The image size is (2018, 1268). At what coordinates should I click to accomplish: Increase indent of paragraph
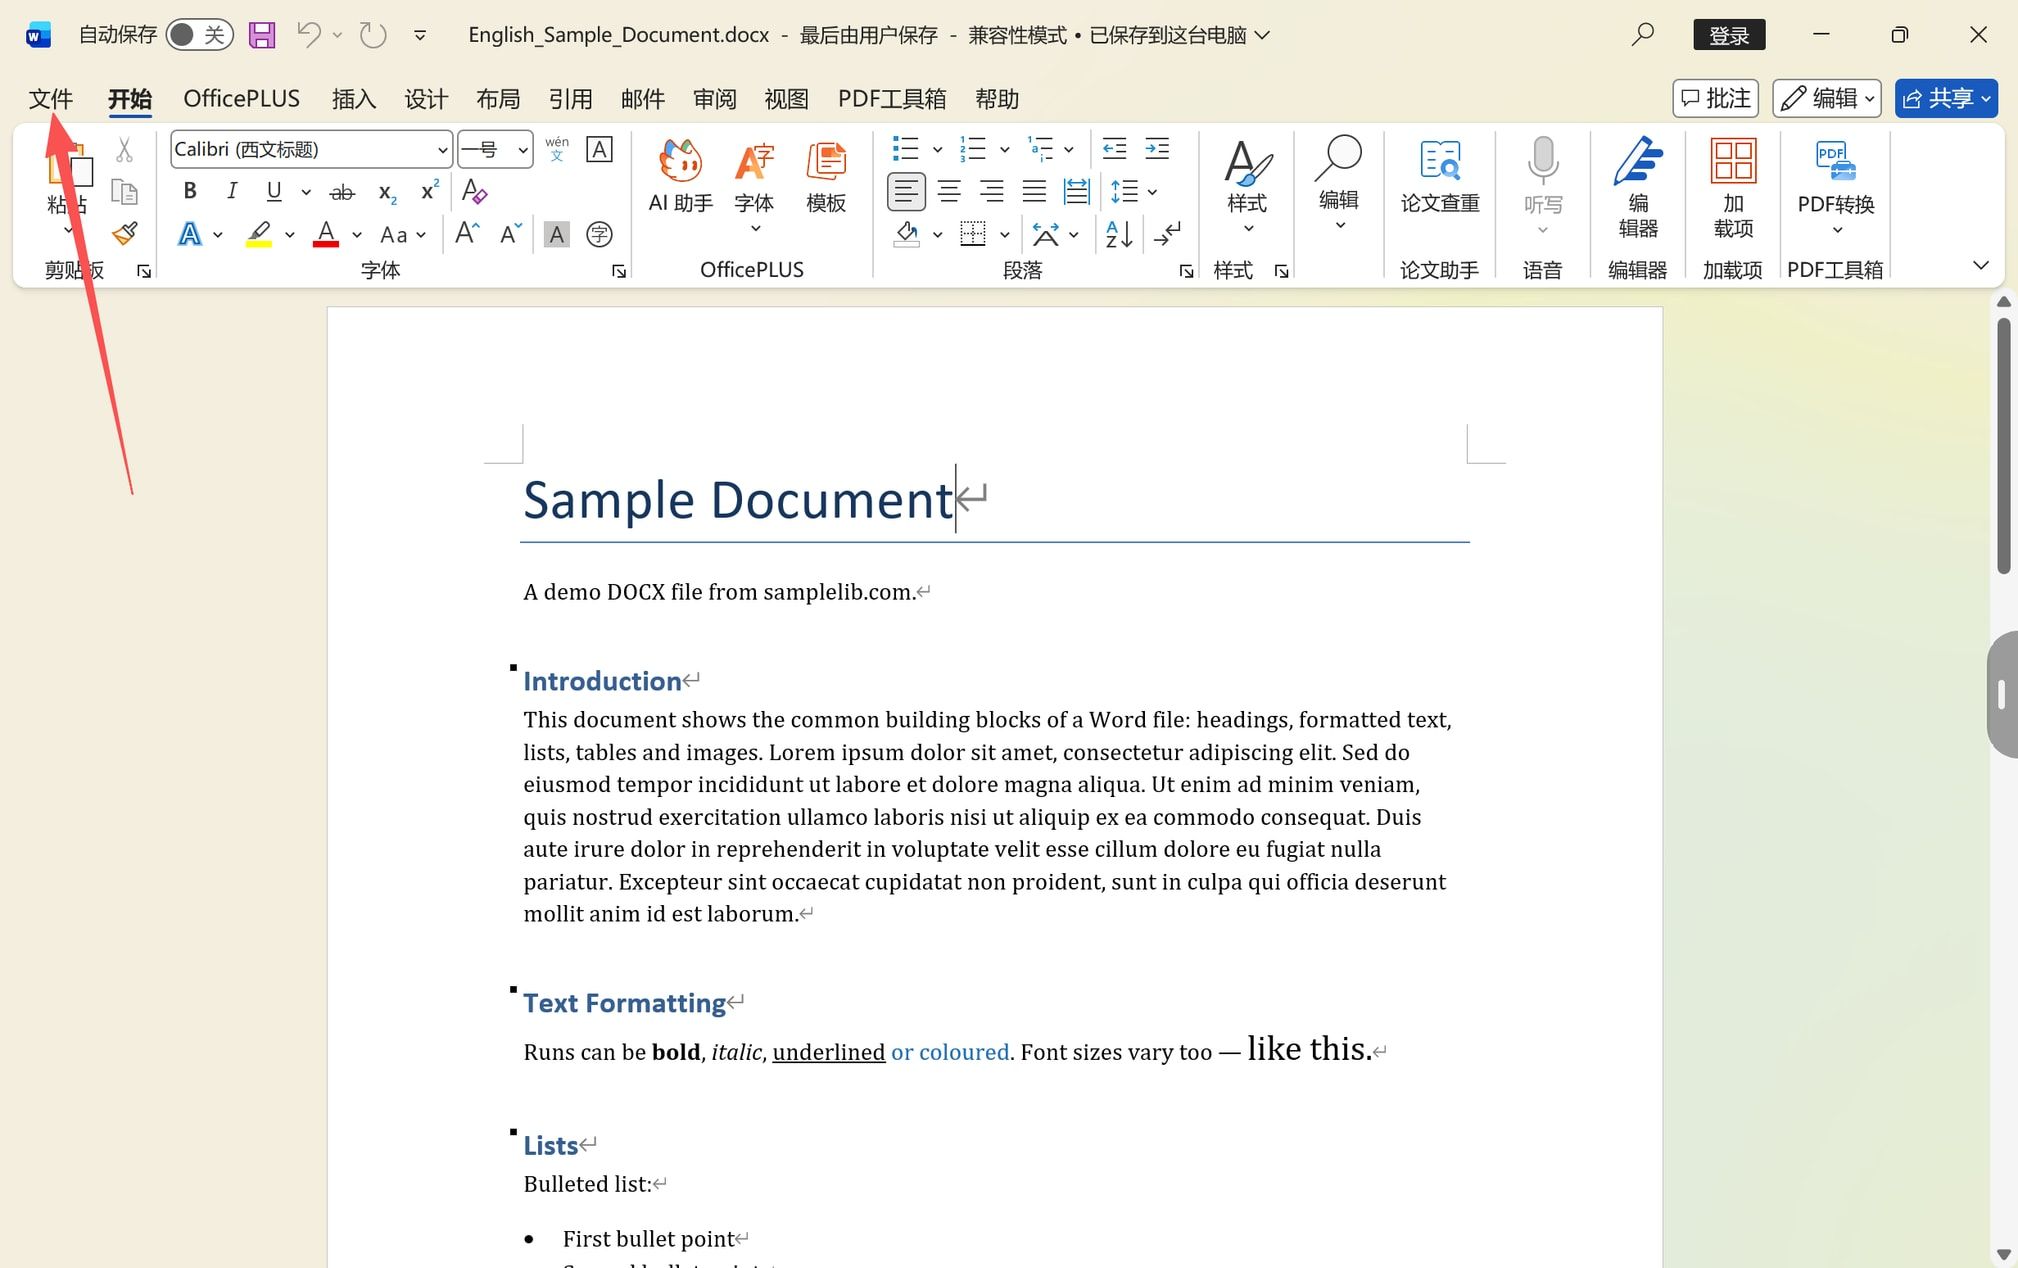(x=1157, y=149)
